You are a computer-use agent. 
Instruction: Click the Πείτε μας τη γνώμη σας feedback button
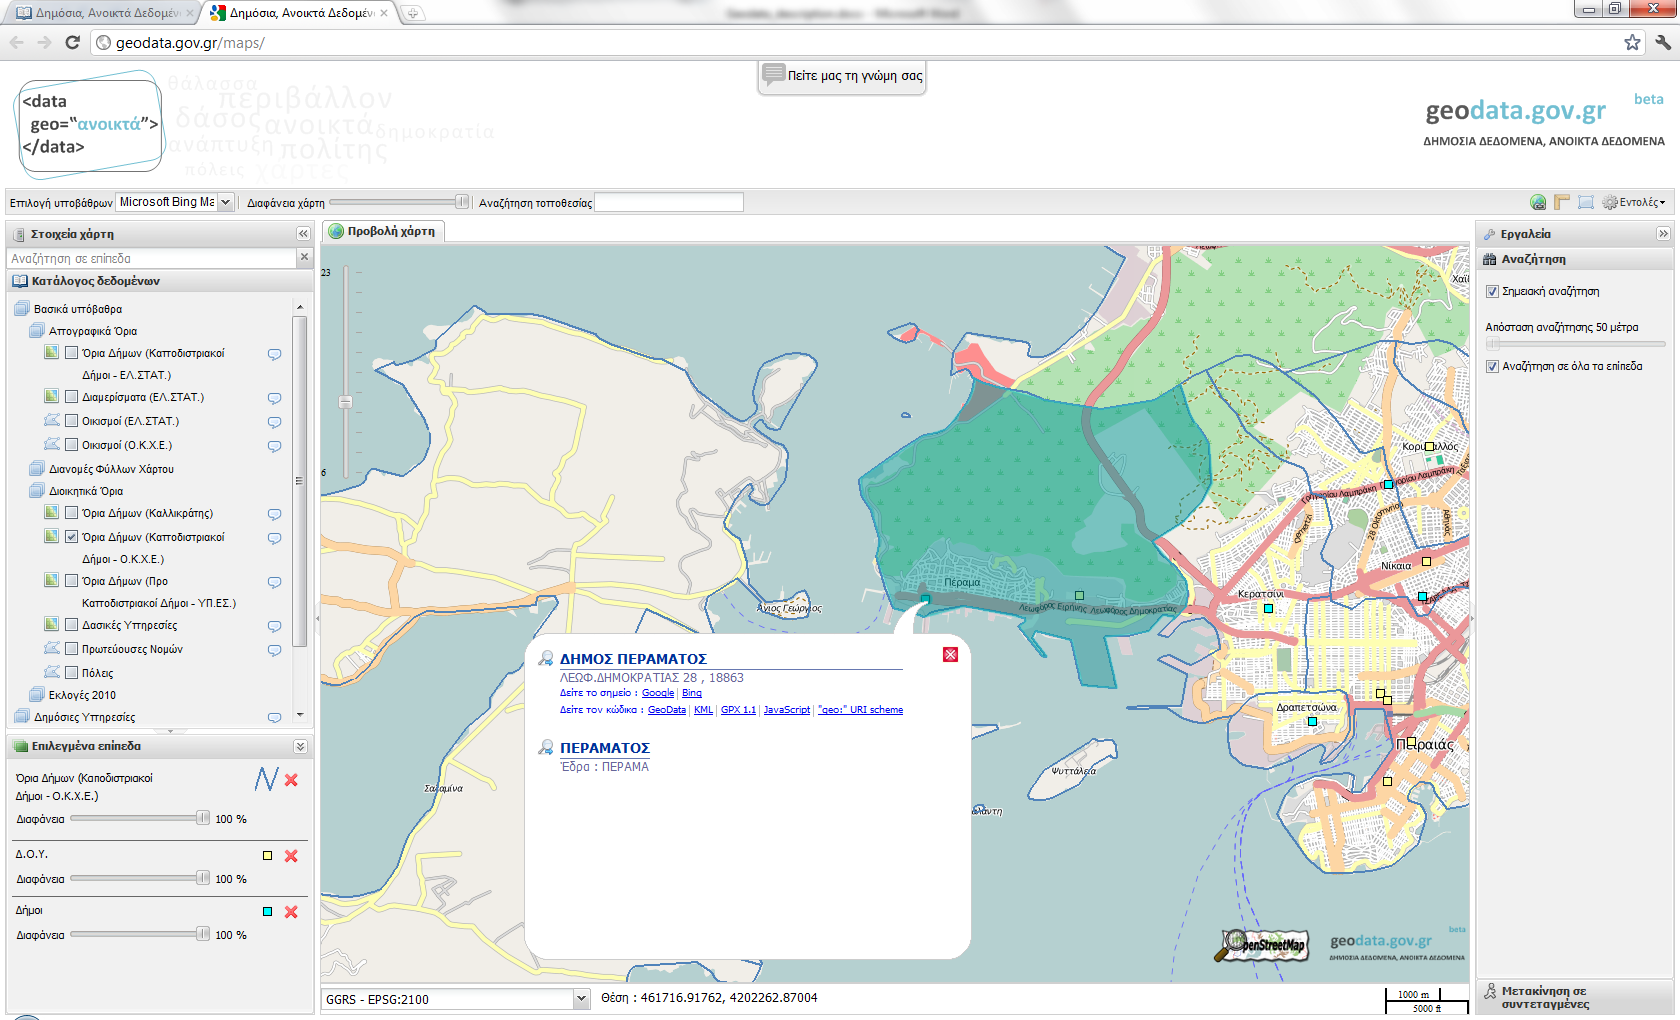point(842,76)
